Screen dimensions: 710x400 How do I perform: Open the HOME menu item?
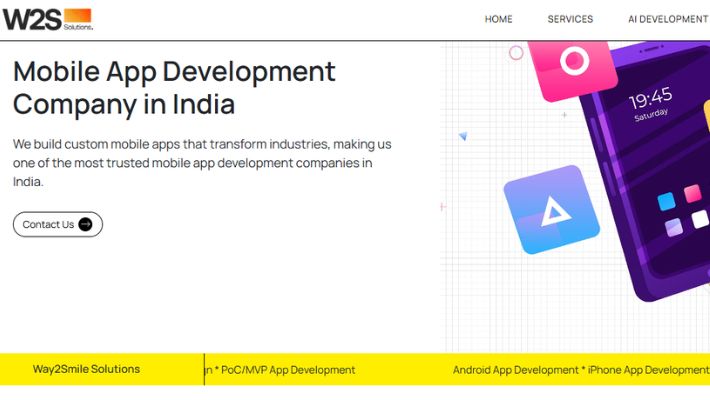(x=499, y=19)
